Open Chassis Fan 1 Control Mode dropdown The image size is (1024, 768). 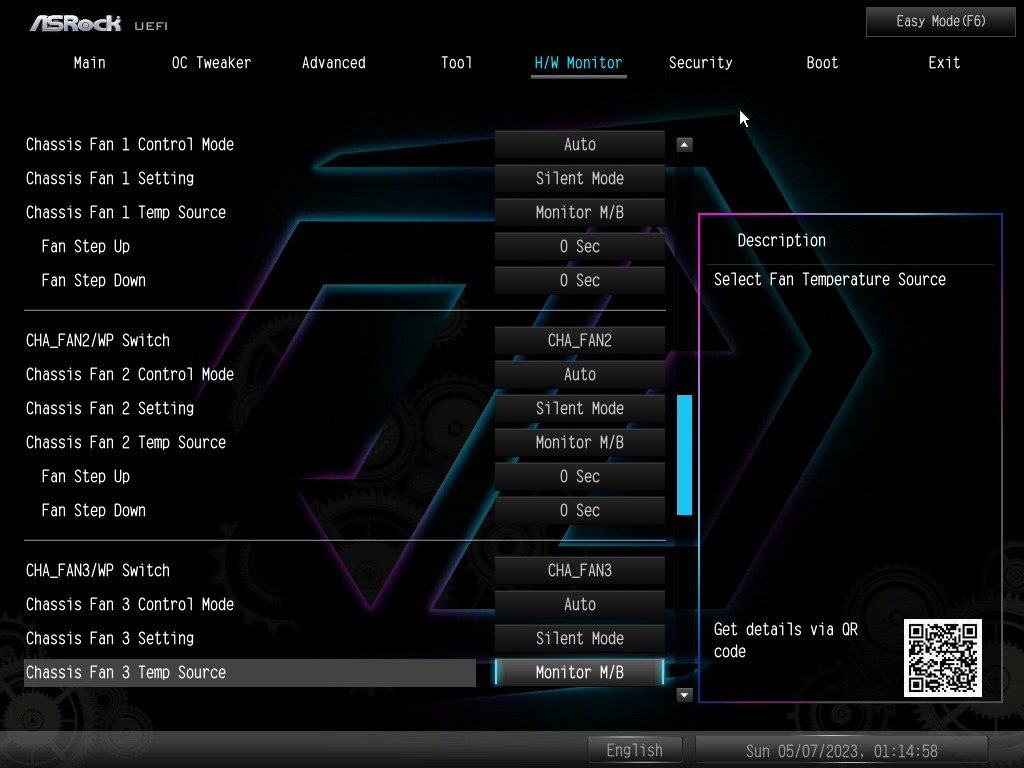coord(579,145)
